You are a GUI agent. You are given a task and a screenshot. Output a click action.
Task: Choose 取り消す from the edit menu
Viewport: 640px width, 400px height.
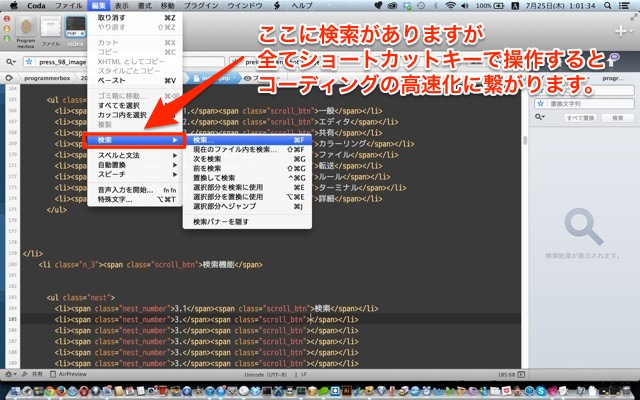135,18
